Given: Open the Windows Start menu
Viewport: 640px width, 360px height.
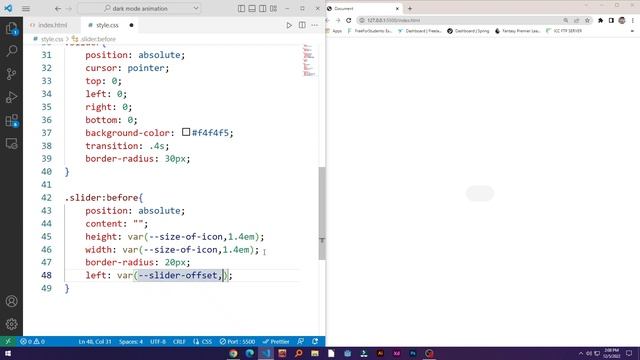Looking at the screenshot, I should [x=8, y=353].
